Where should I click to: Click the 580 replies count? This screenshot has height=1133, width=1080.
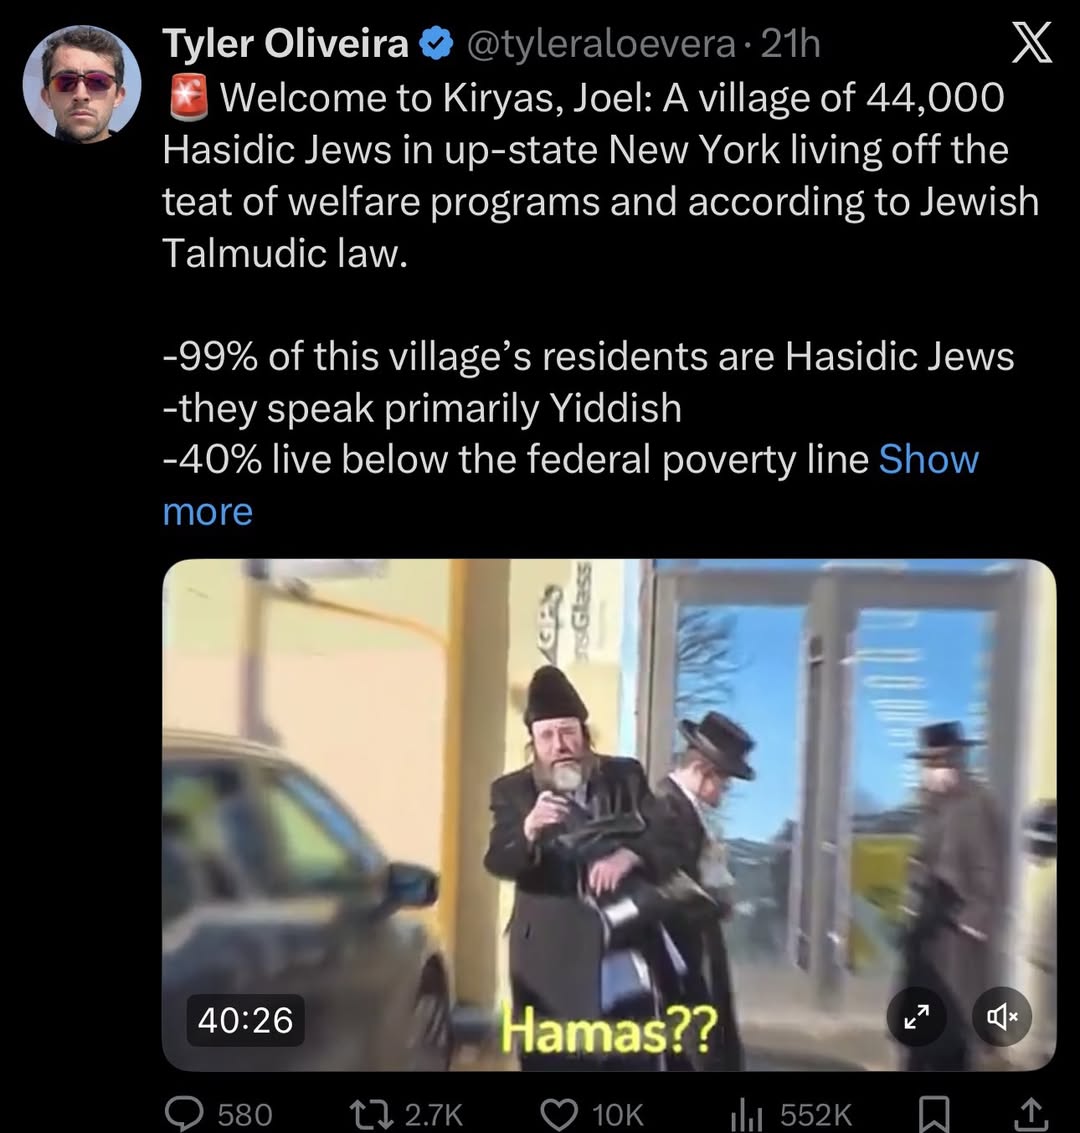point(245,1114)
